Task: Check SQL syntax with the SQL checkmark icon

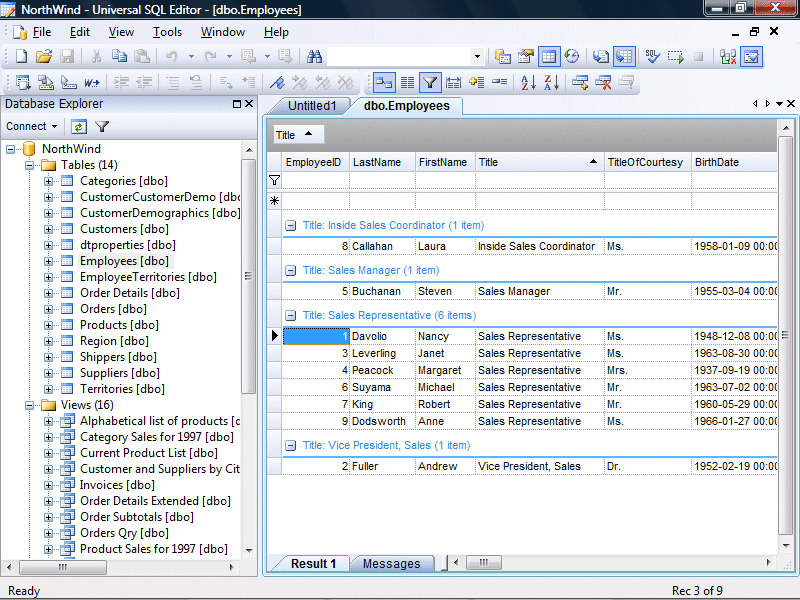Action: click(x=652, y=57)
